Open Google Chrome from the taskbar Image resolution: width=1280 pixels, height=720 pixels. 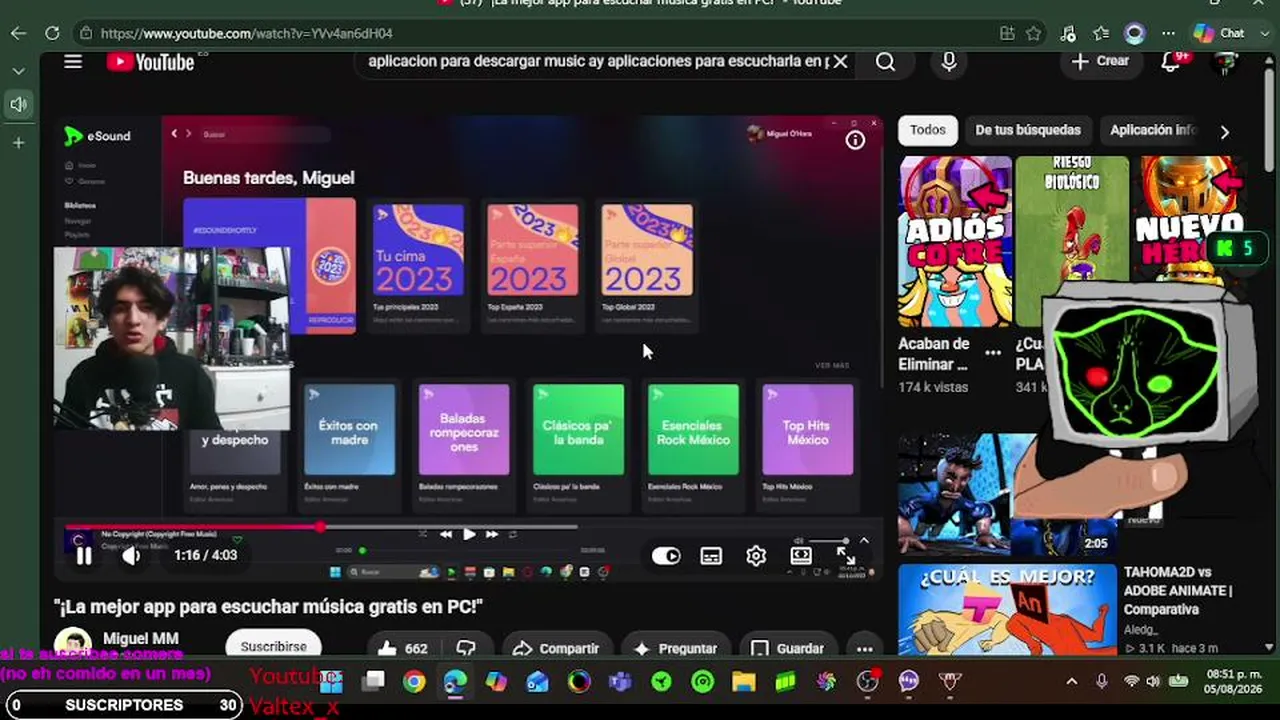pos(414,682)
